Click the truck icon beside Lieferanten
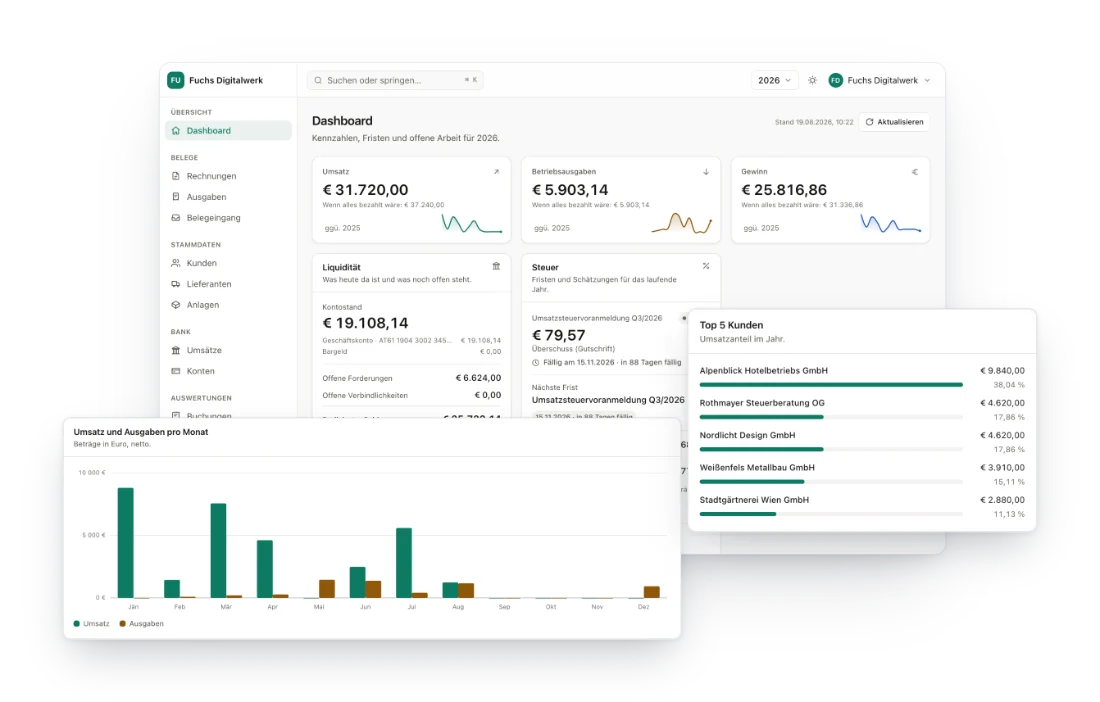The image size is (1100, 702). pyautogui.click(x=175, y=284)
